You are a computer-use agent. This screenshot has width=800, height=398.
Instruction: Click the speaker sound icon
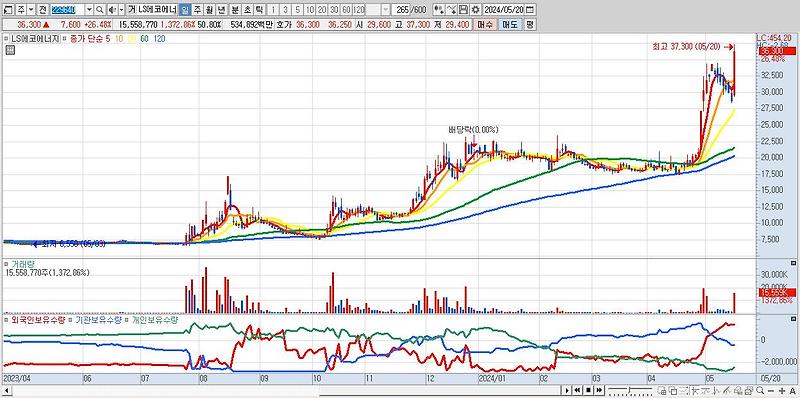tap(112, 10)
